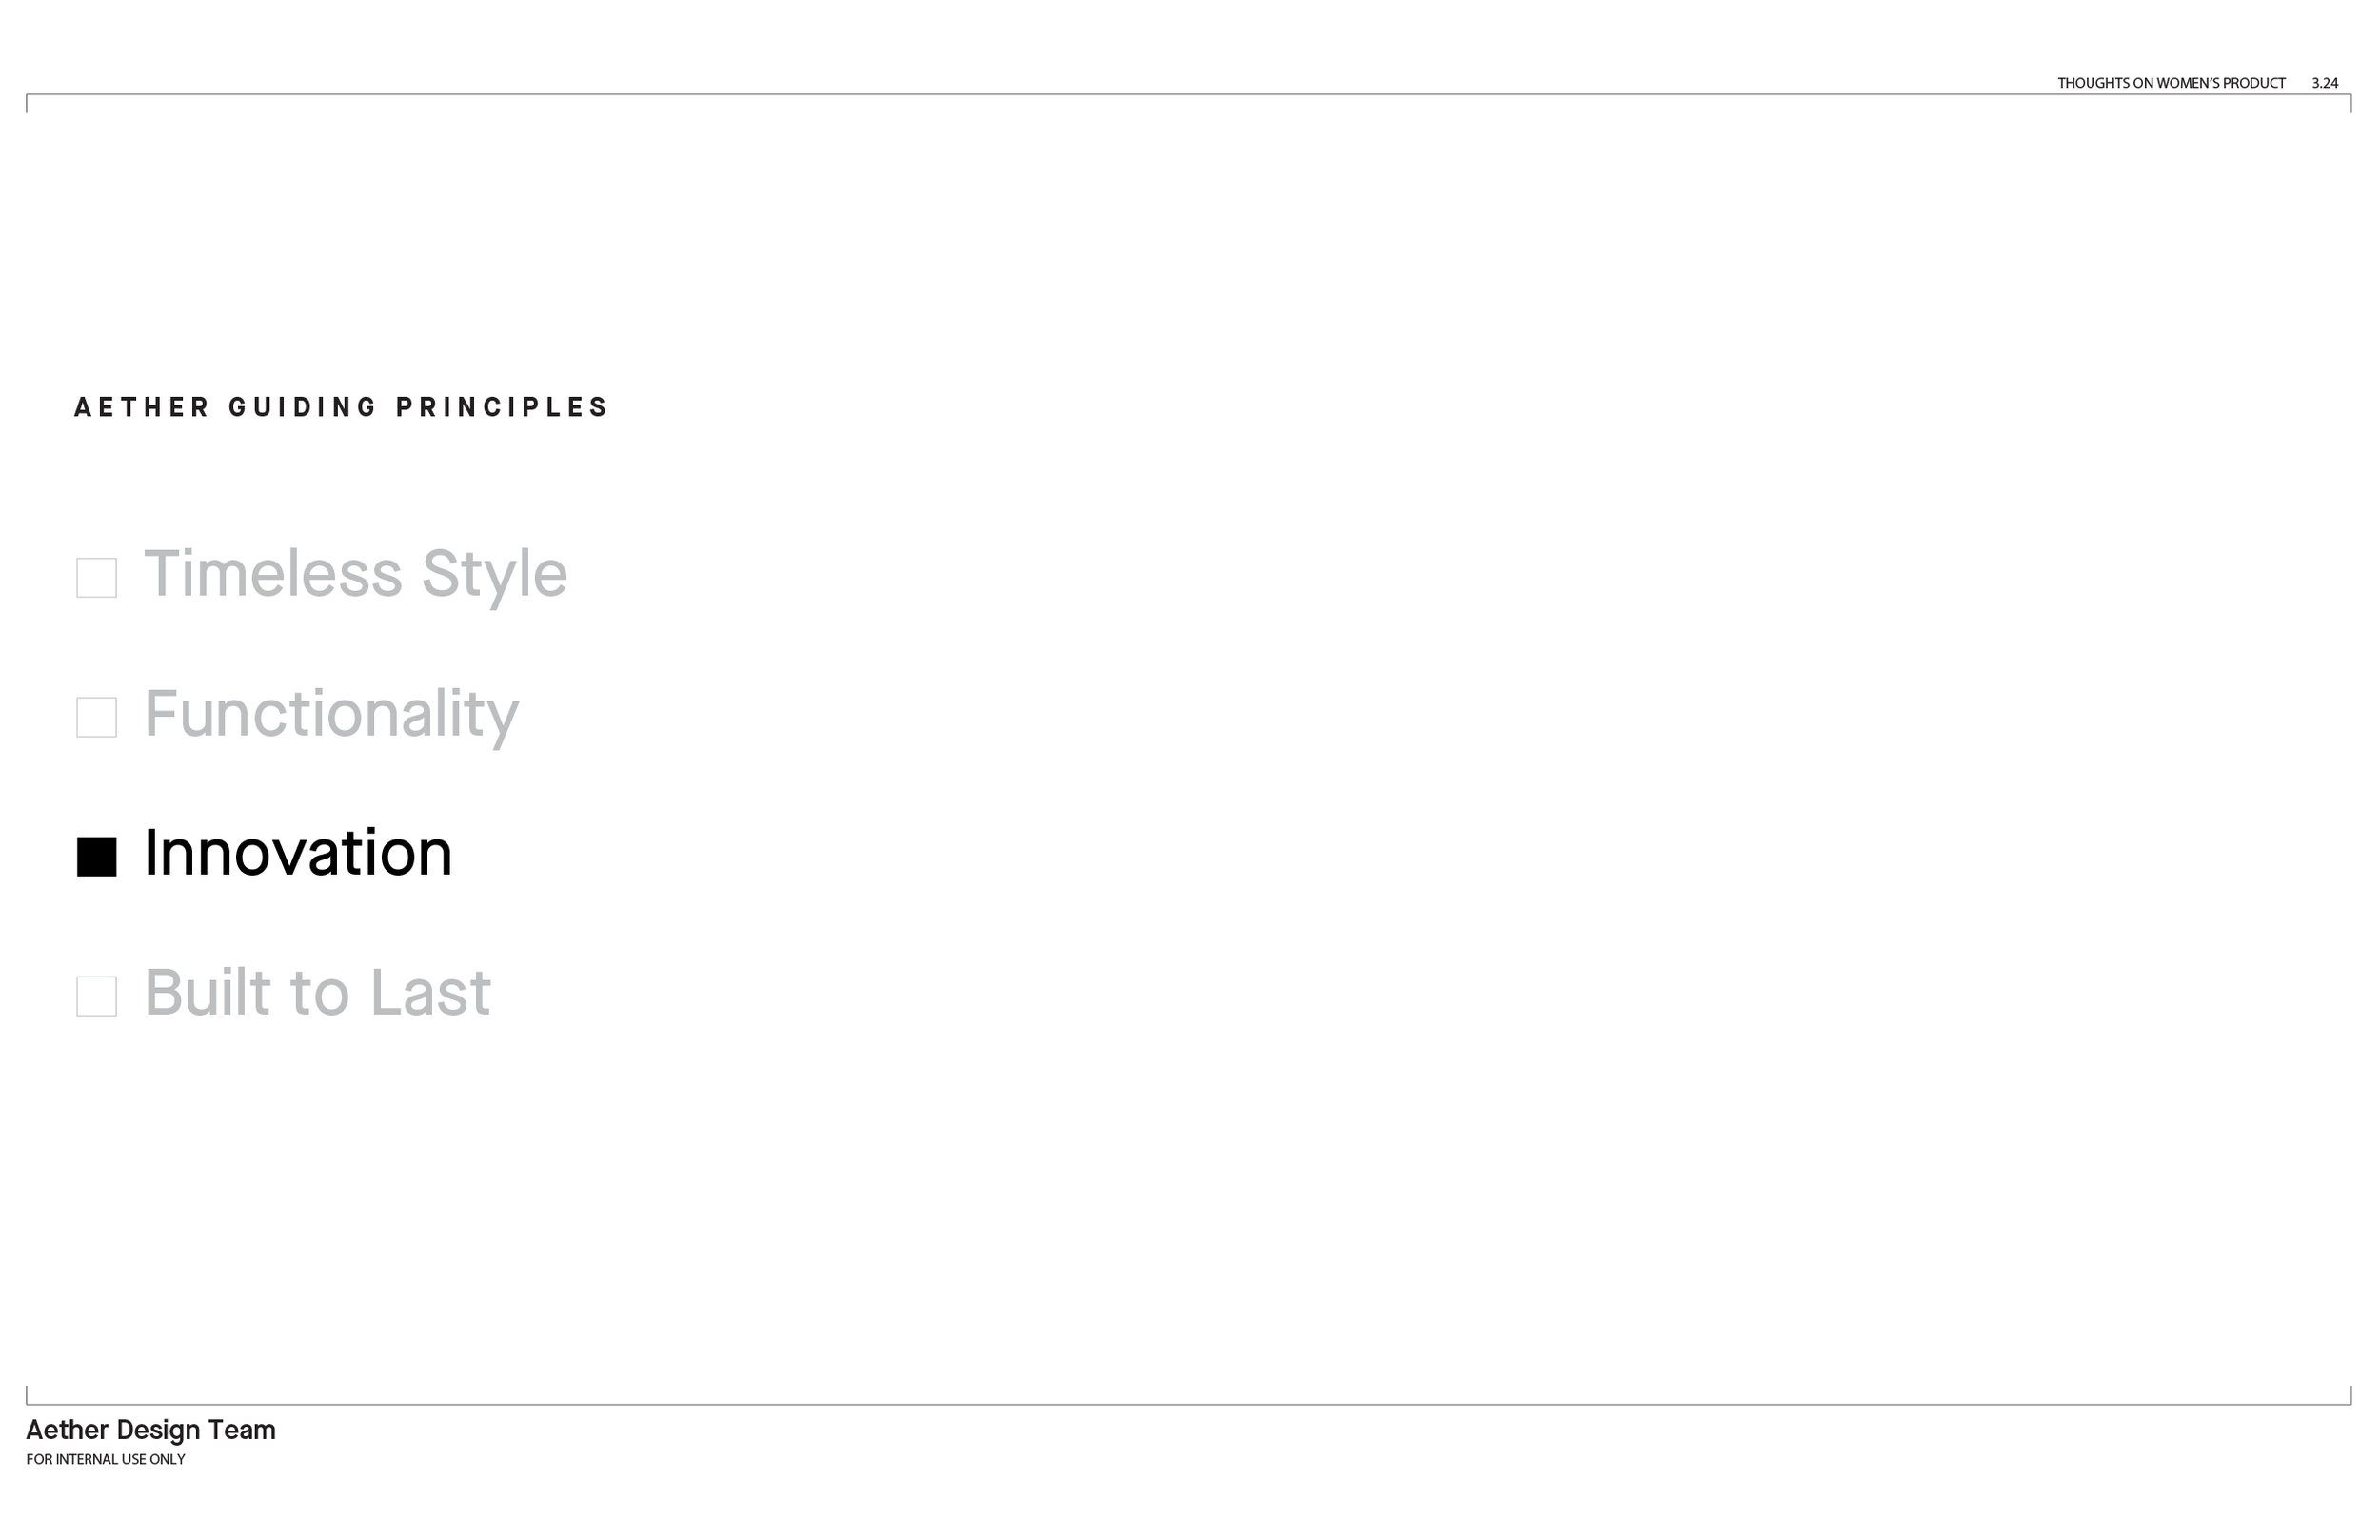Screen dimensions: 2380x1540
Task: Click the top-right corner bracket tick
Action: [x=2351, y=104]
